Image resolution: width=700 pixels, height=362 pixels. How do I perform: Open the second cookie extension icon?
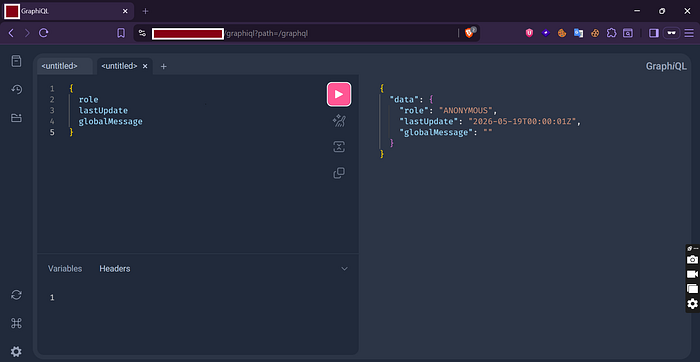pos(595,33)
